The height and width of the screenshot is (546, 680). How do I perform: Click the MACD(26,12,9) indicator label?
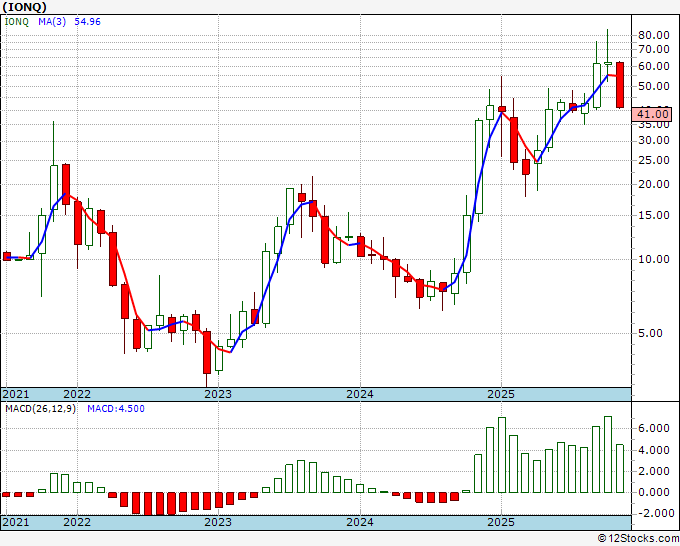(40, 409)
